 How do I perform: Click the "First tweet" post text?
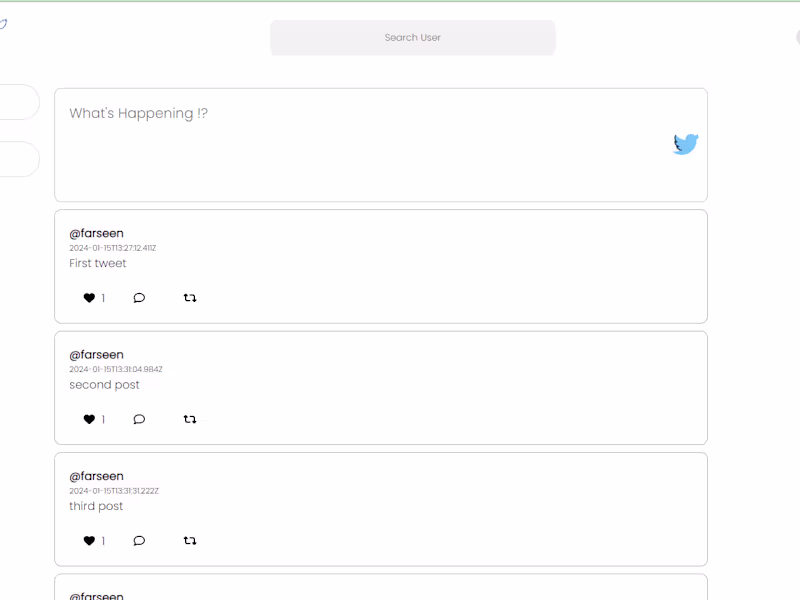[x=98, y=264]
